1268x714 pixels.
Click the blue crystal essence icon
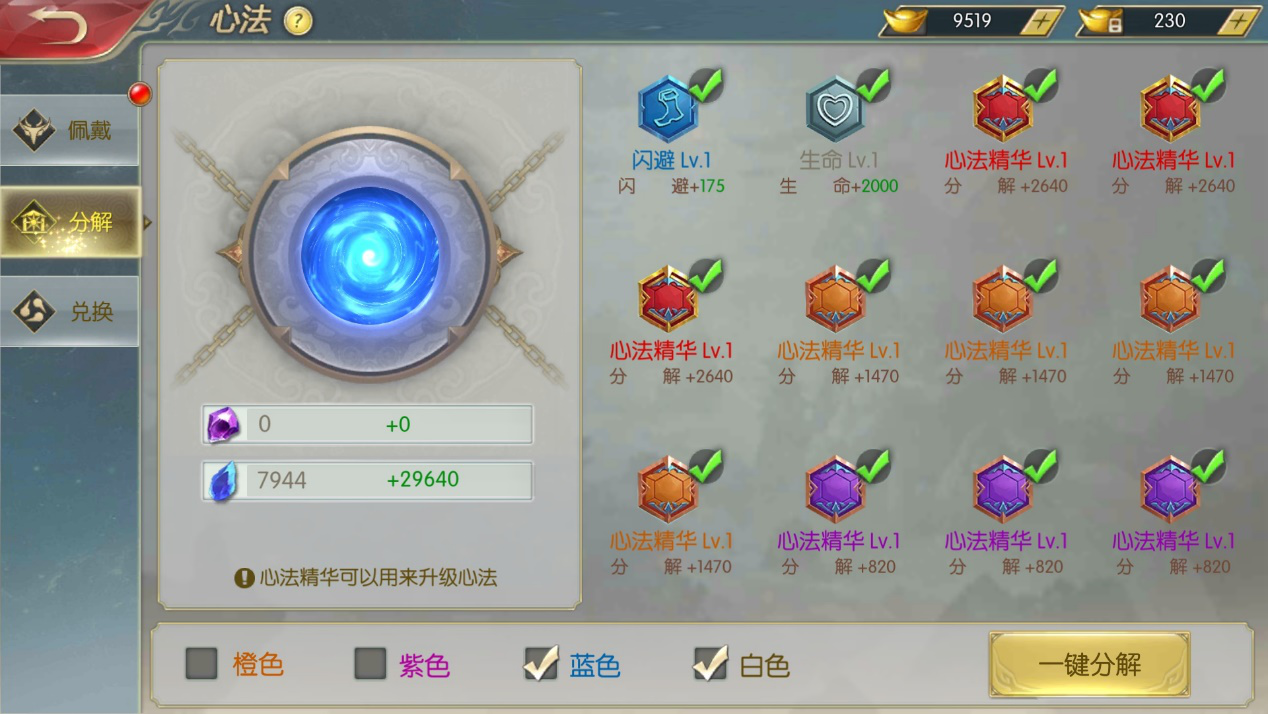221,481
